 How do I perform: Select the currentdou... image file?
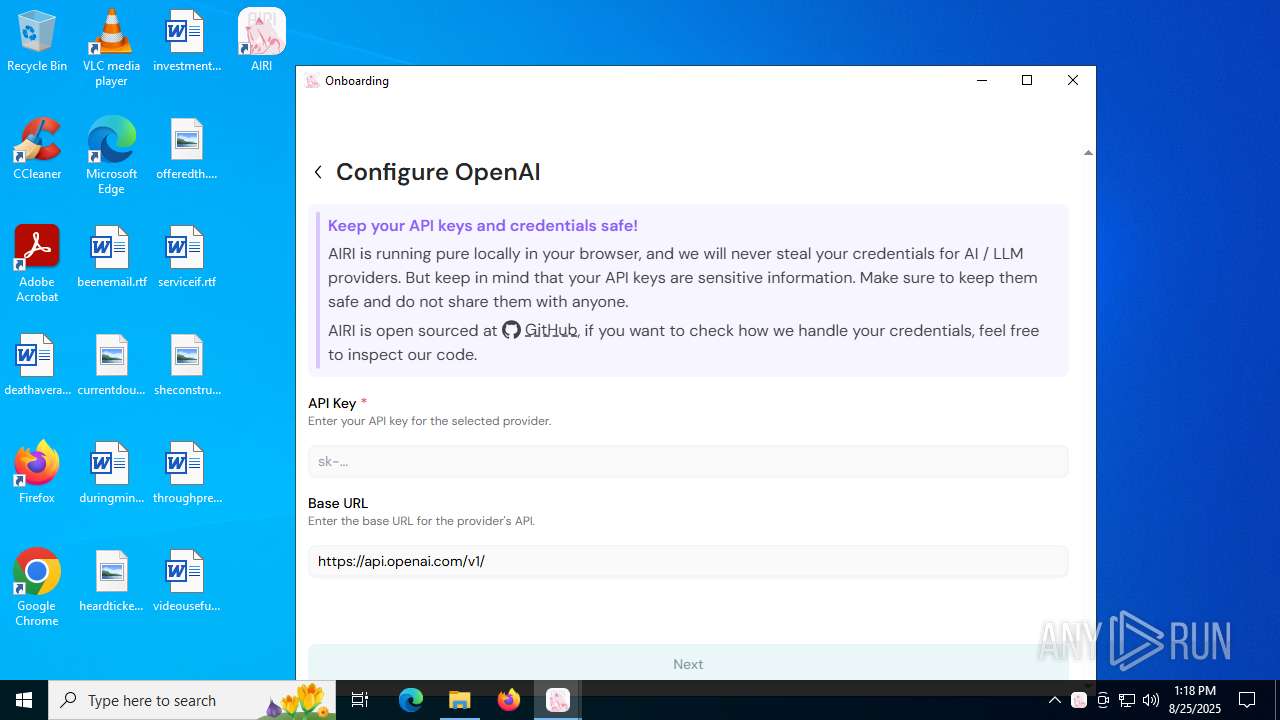[111, 364]
